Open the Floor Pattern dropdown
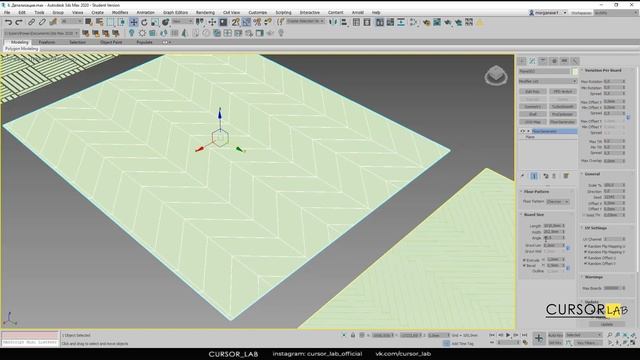640x360 pixels. pos(558,202)
